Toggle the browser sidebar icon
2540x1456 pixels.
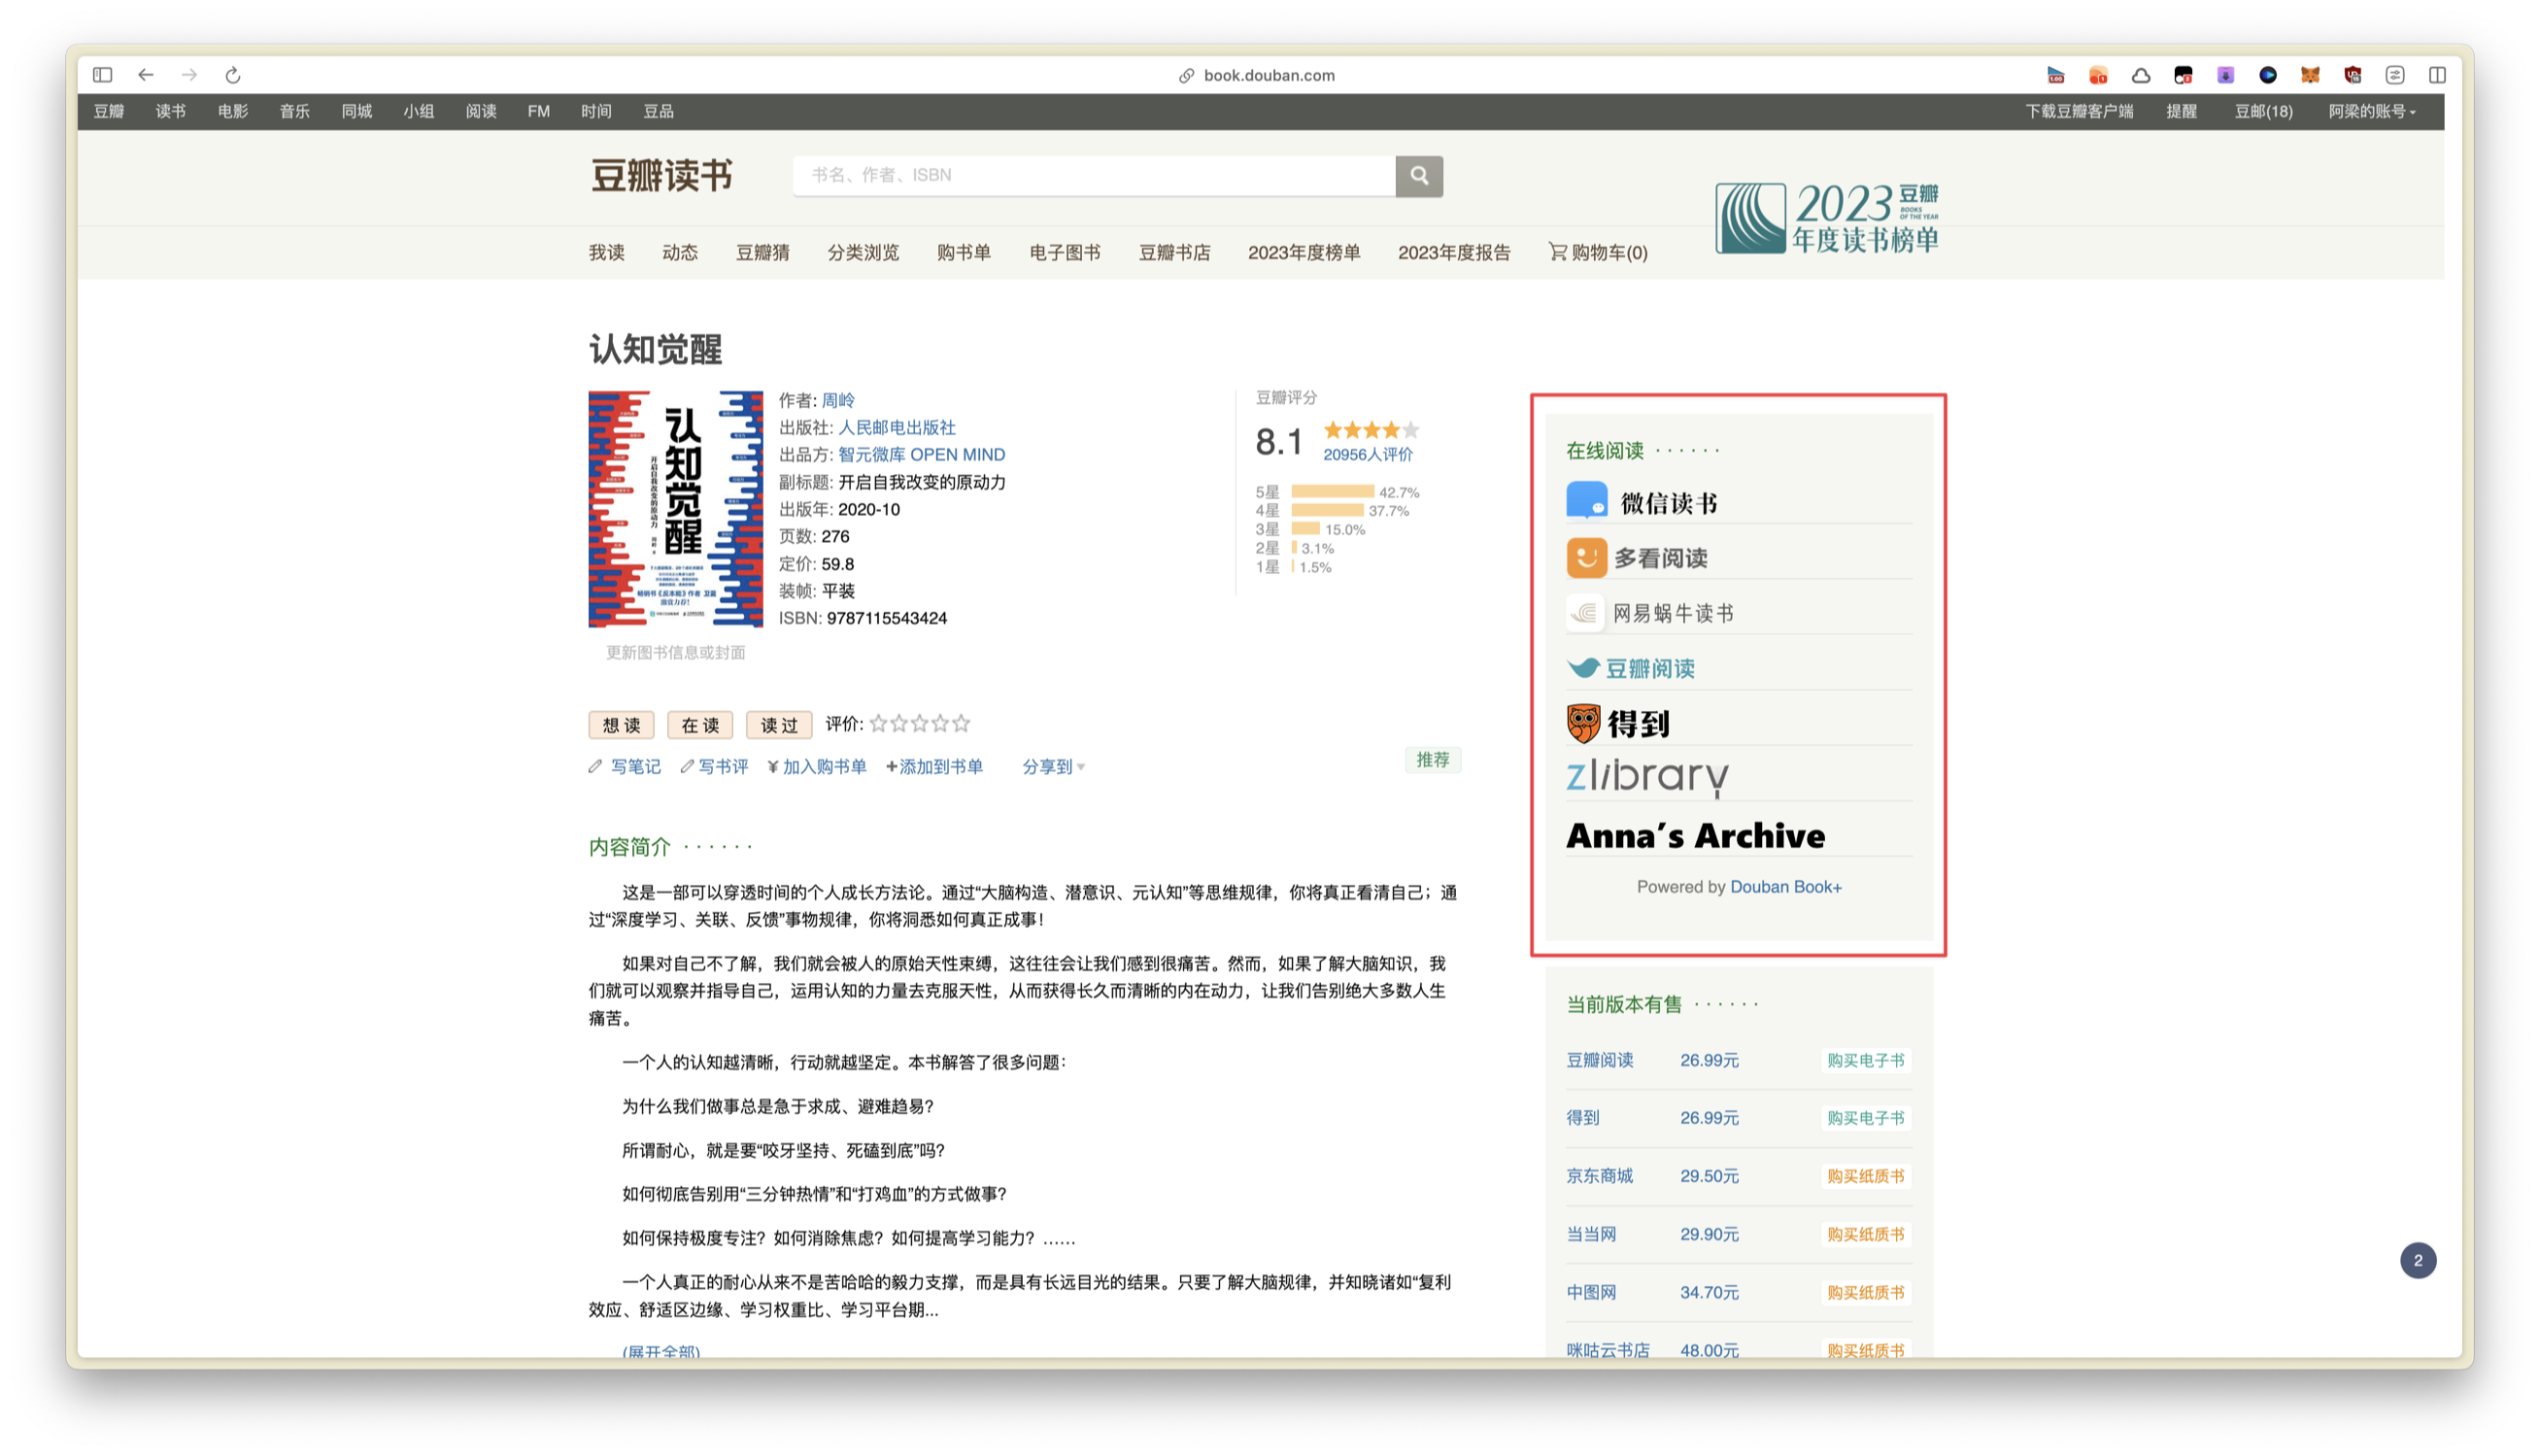coord(102,75)
